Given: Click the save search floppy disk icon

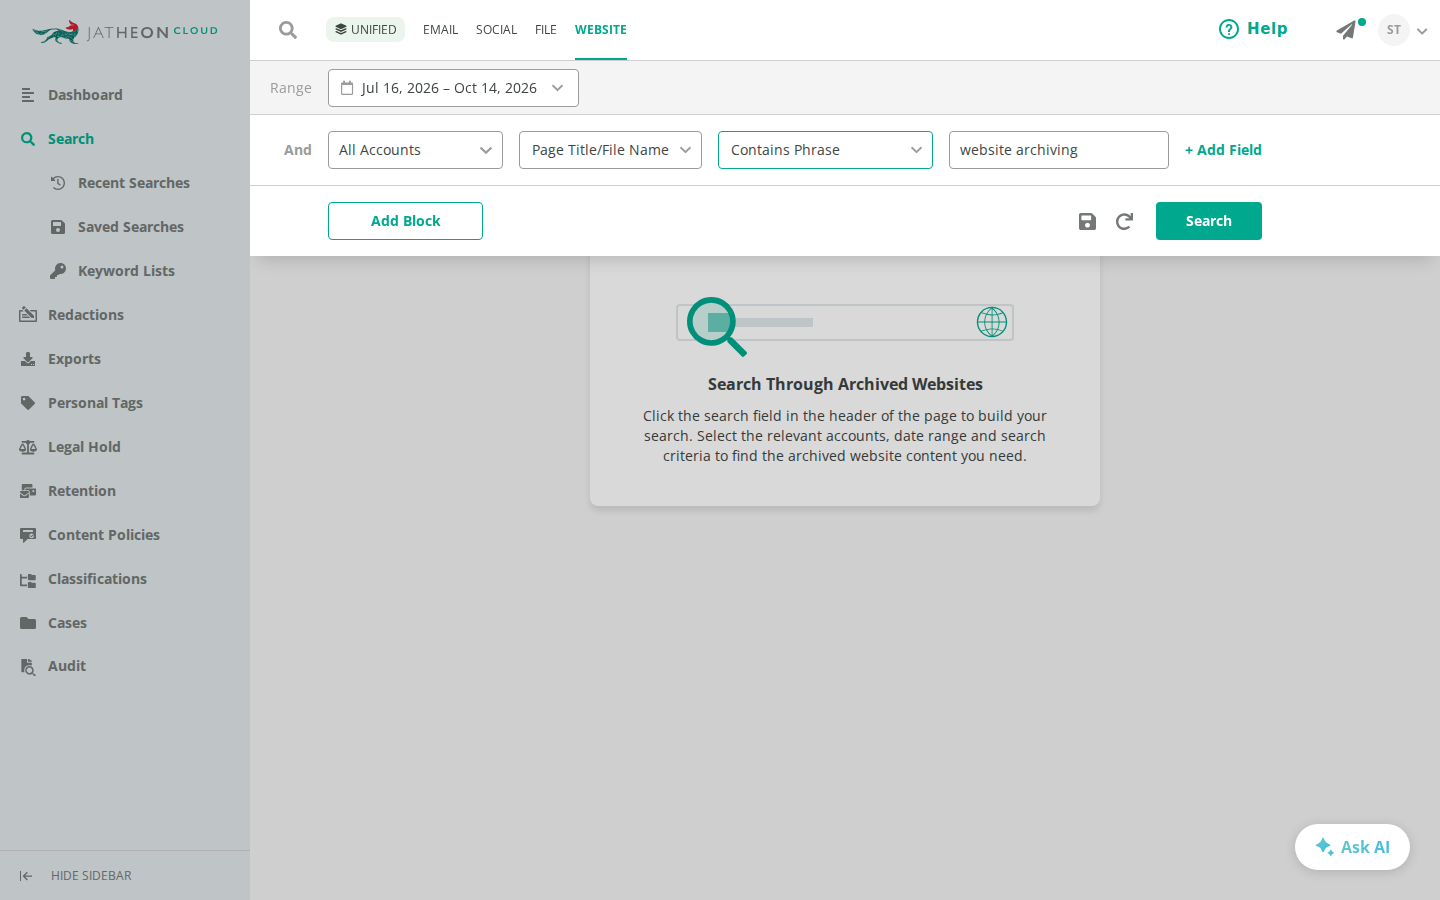Looking at the screenshot, I should [1087, 221].
